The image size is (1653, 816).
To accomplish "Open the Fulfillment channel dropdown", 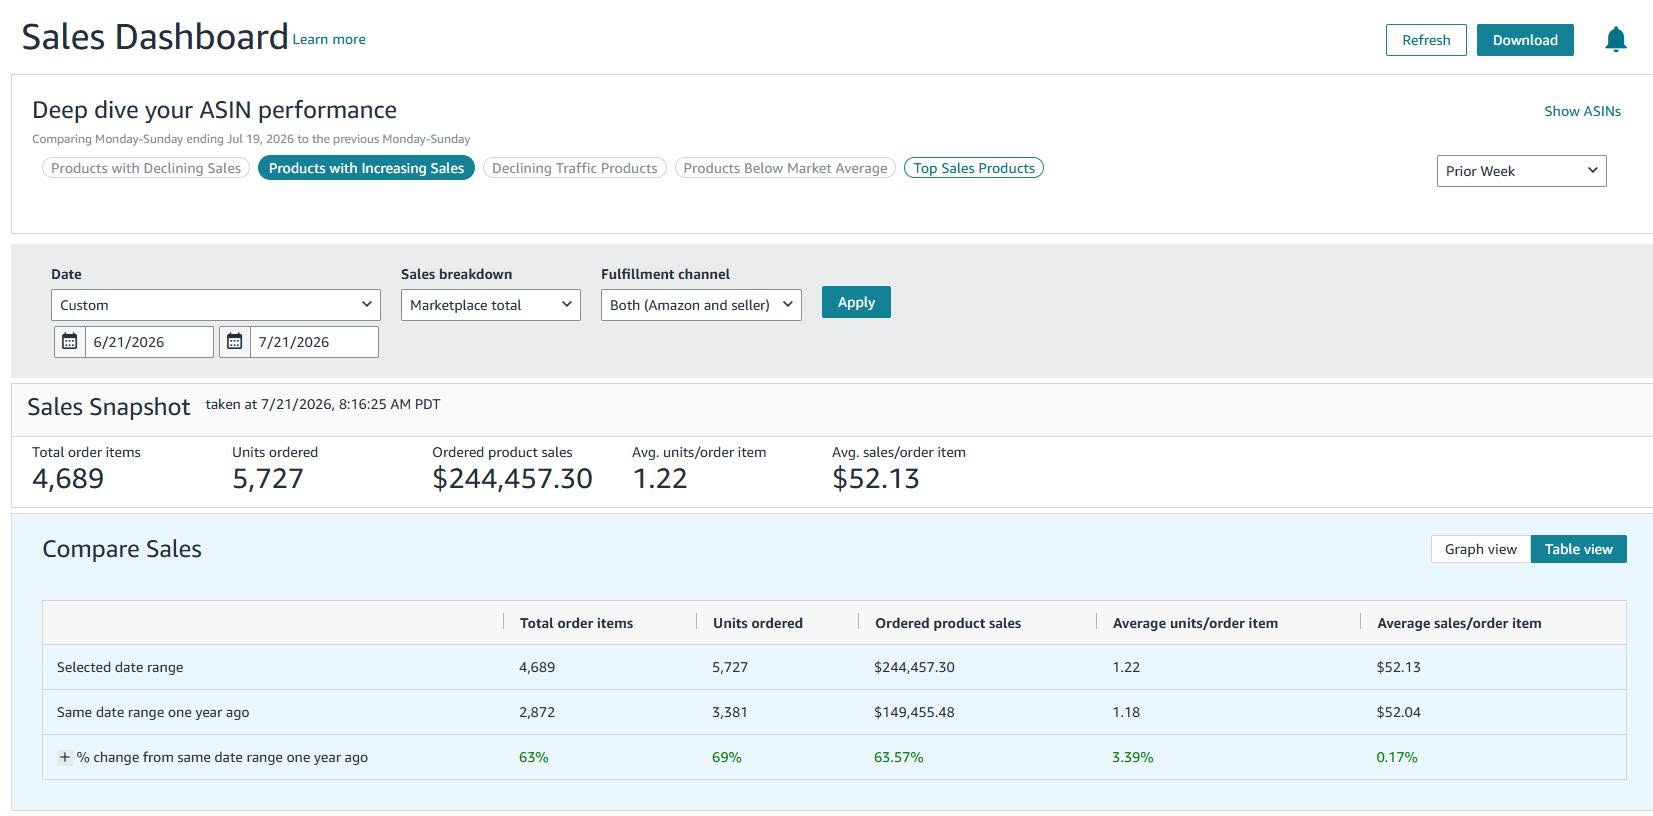I will pos(701,305).
